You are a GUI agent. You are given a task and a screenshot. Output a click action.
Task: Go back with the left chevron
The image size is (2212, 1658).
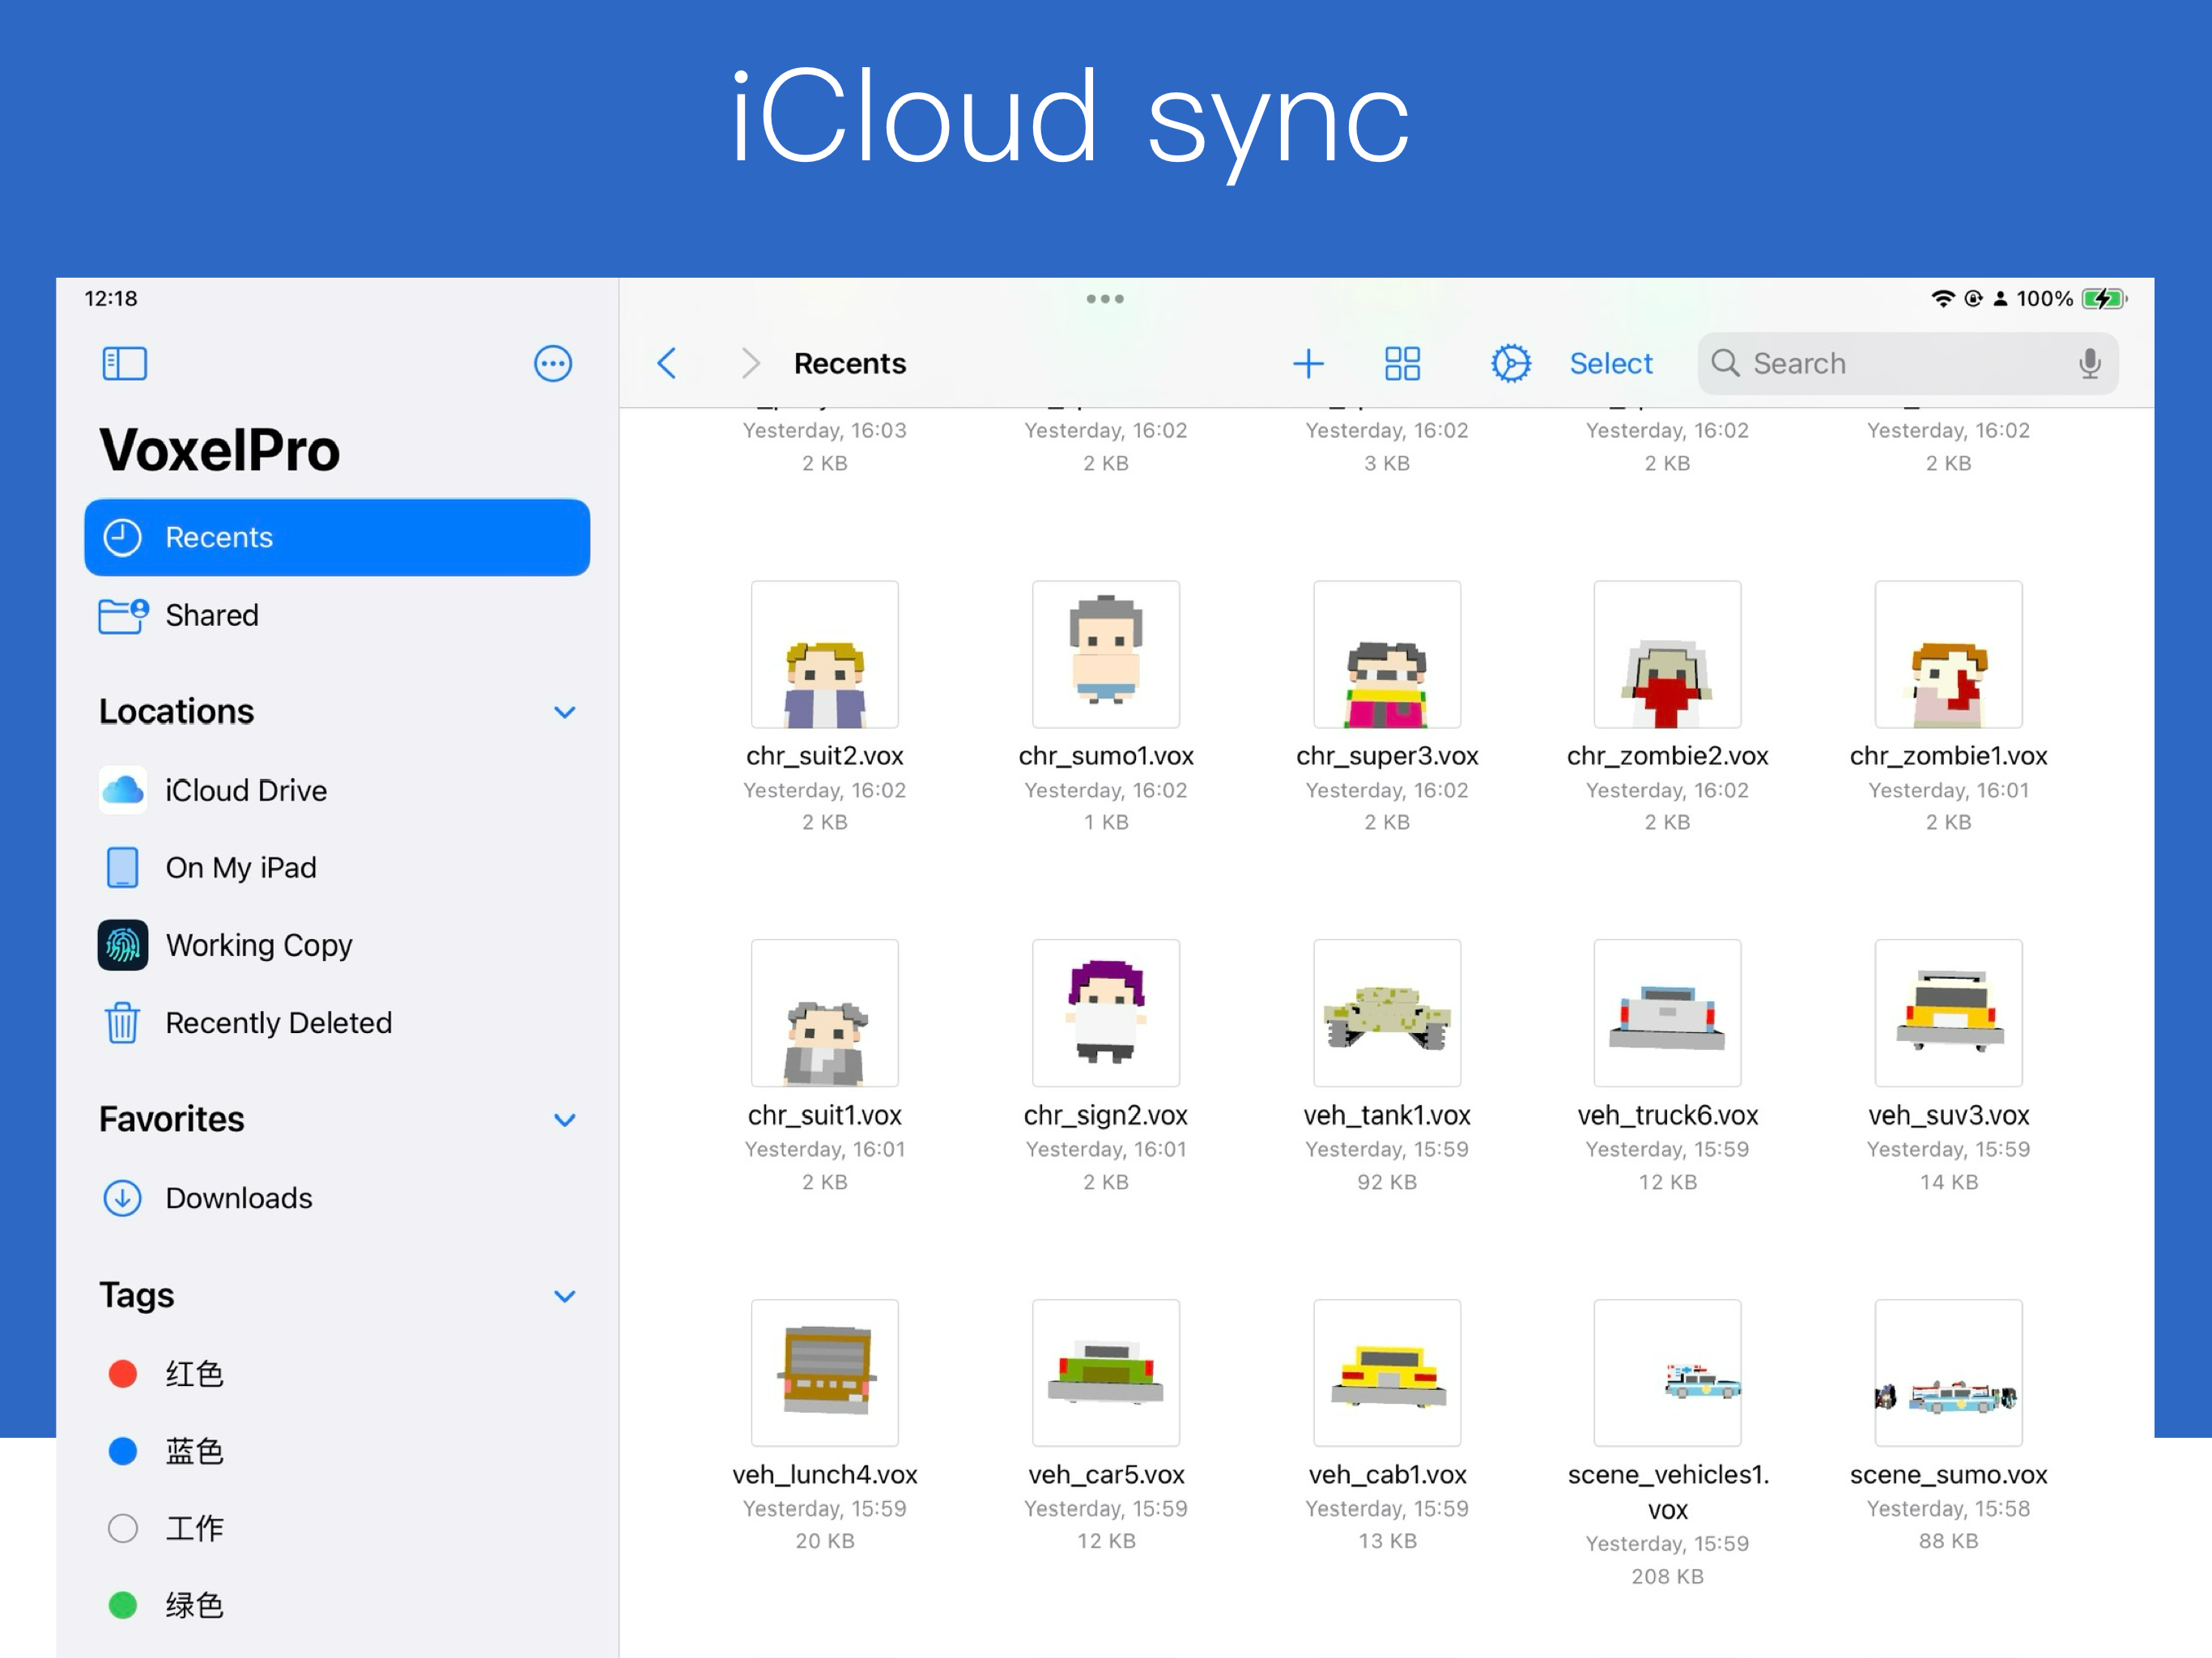(667, 363)
